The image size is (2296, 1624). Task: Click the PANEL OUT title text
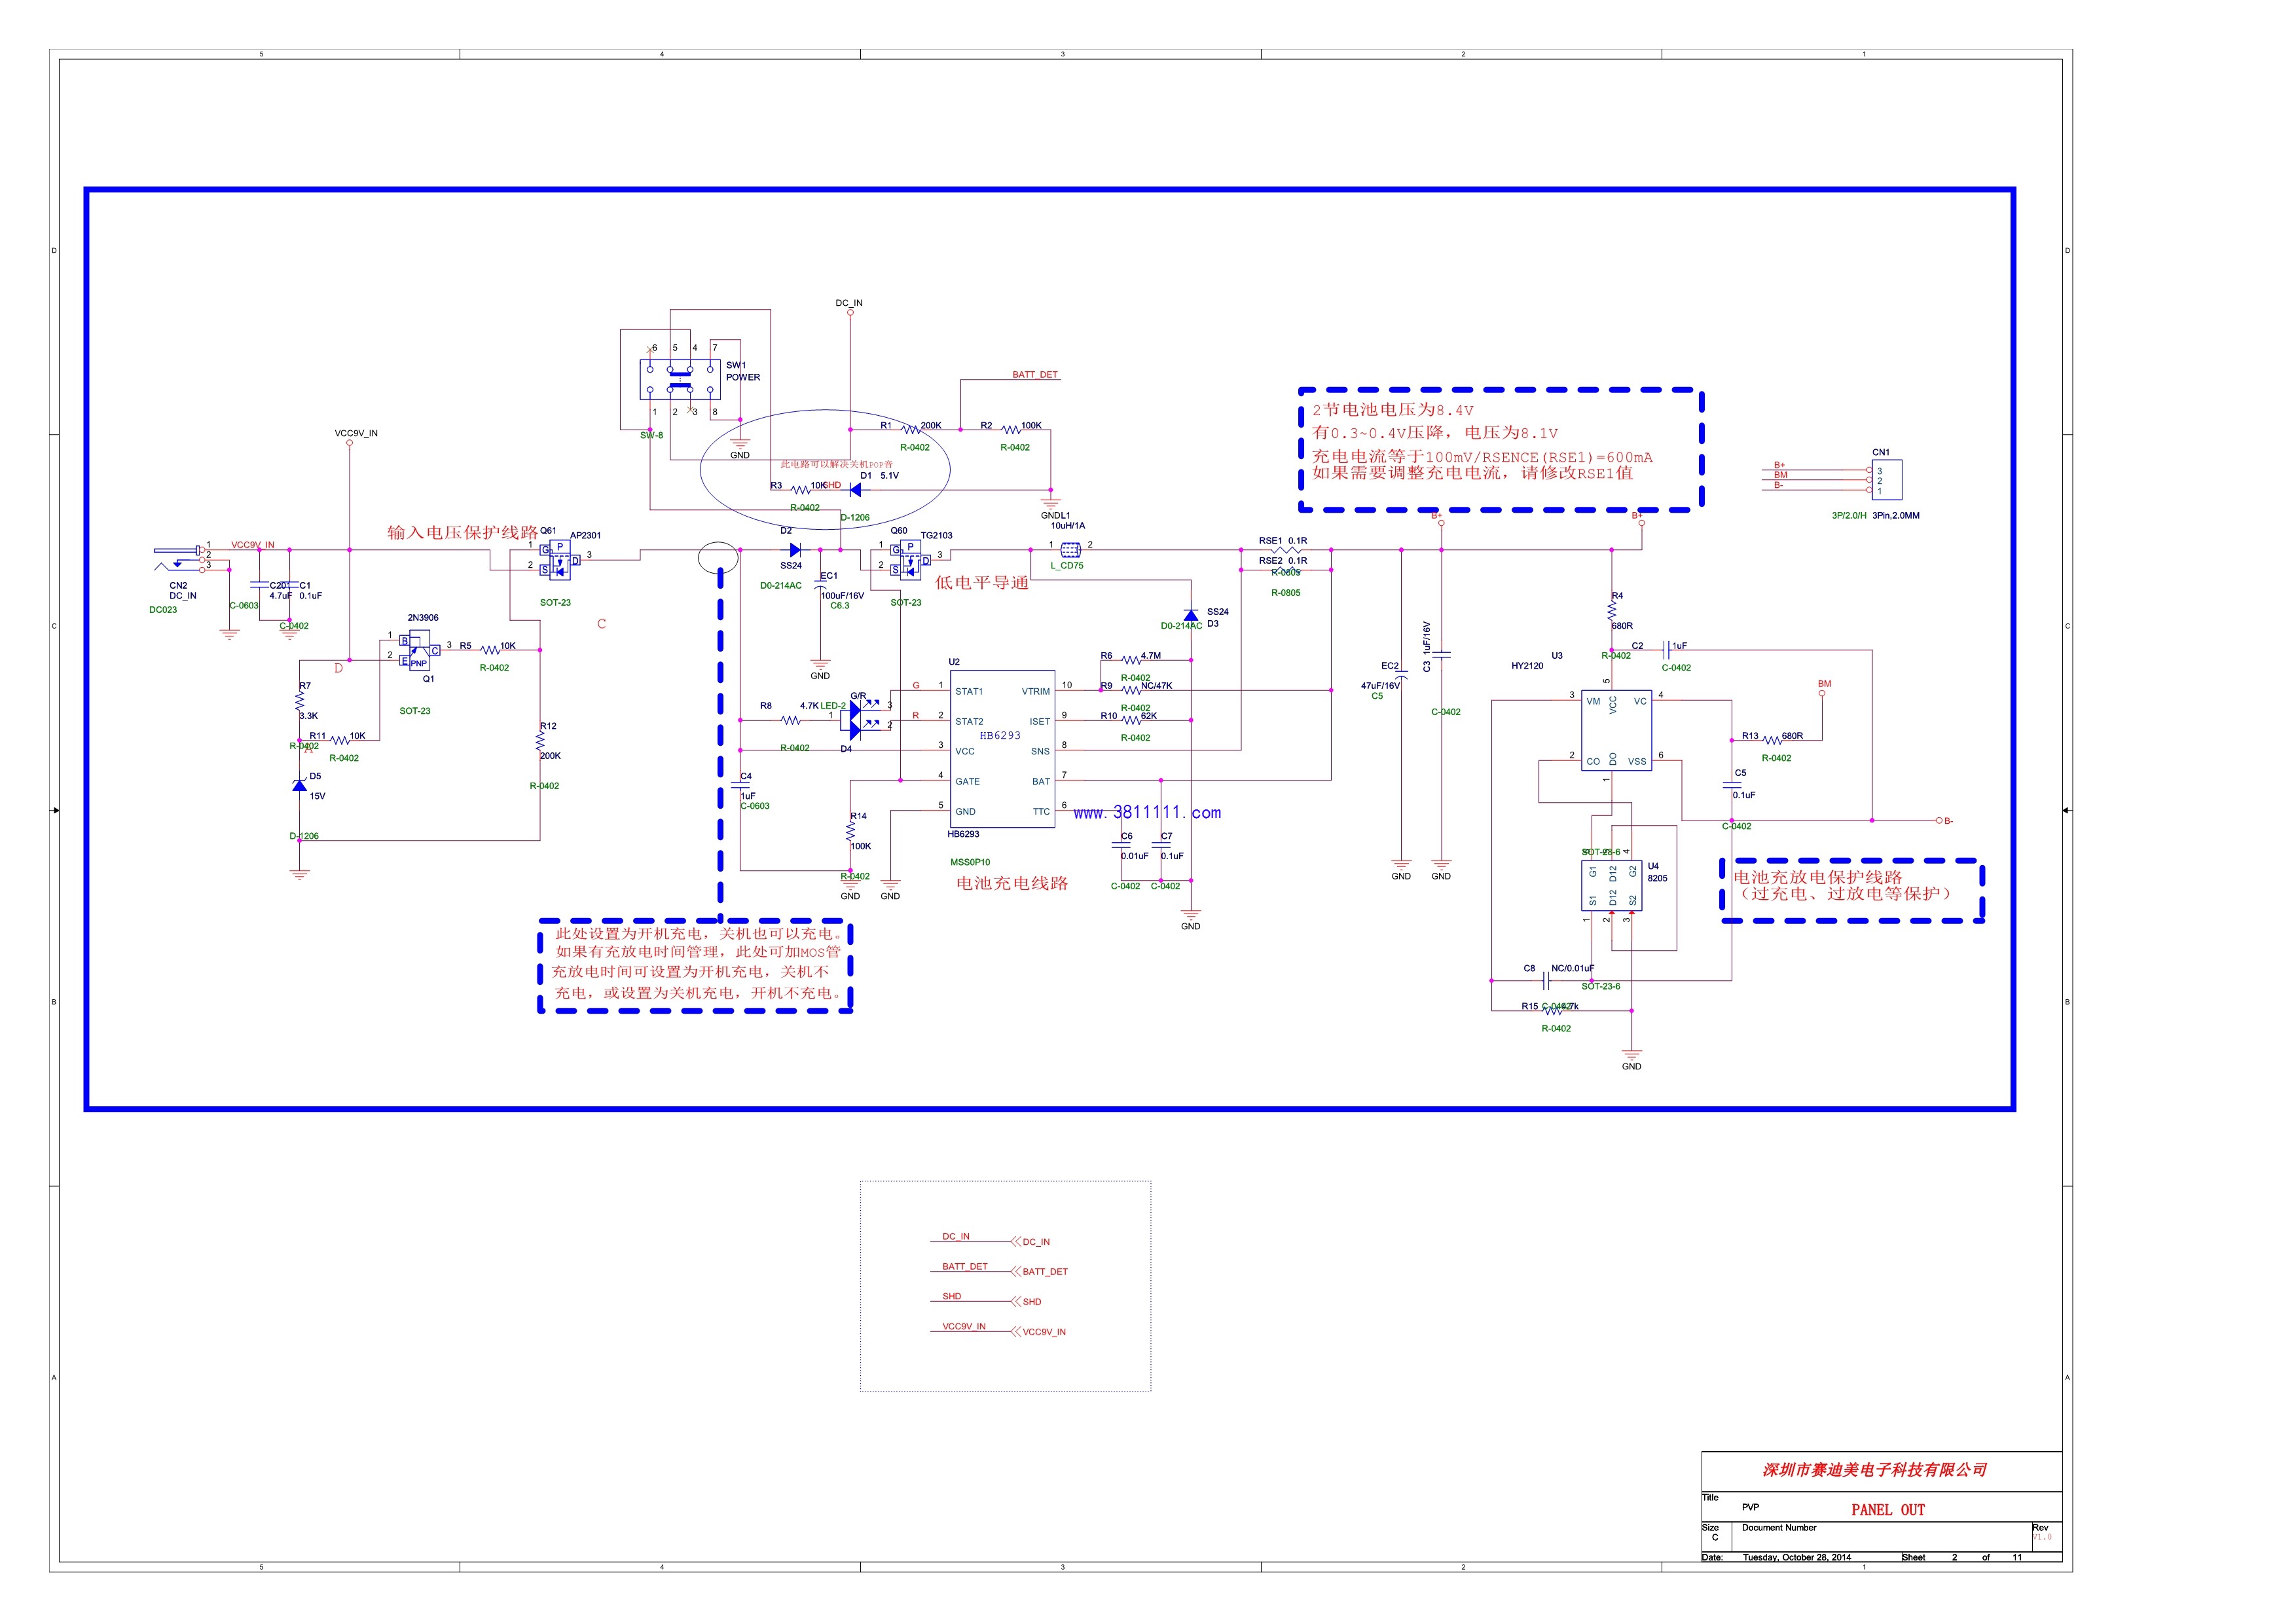(1887, 1510)
